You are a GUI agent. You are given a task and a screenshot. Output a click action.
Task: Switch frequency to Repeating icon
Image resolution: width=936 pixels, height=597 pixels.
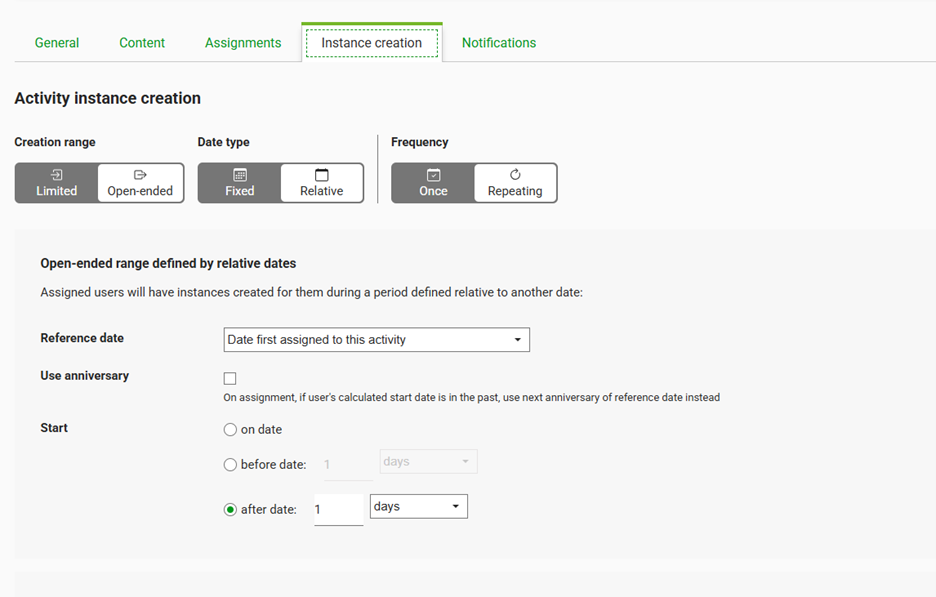pos(515,175)
